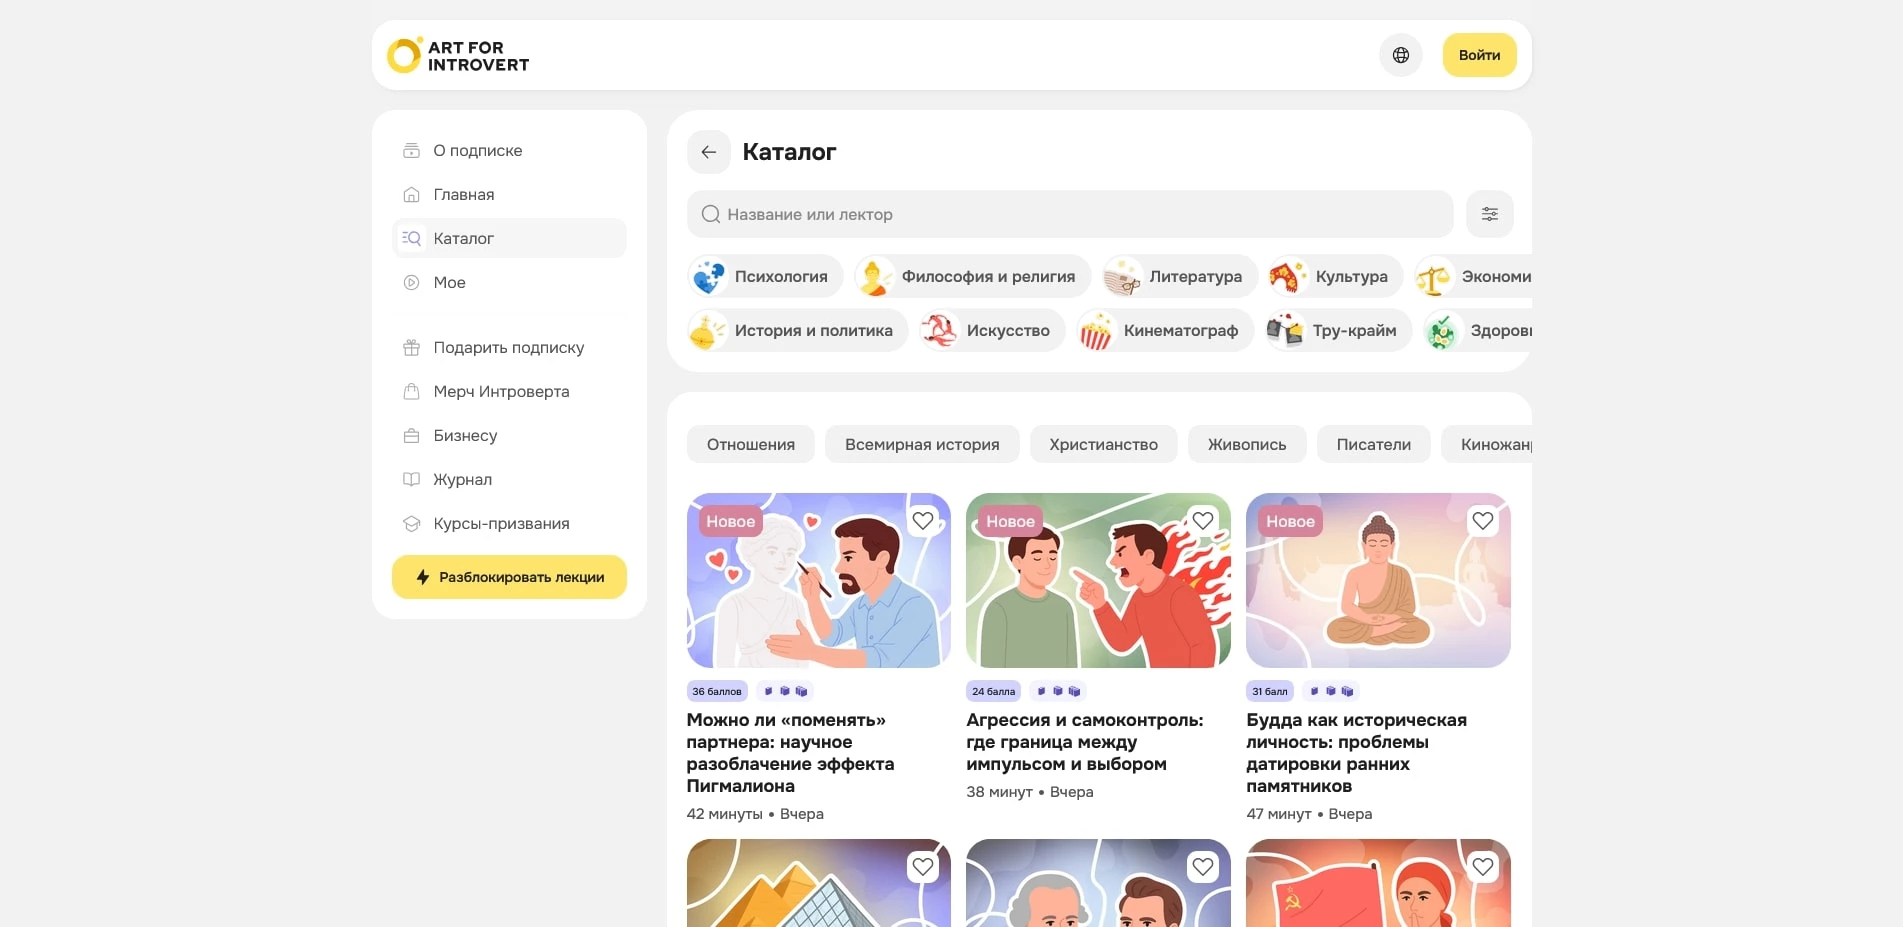The height and width of the screenshot is (927, 1903).
Task: Toggle the heart on Агрессия и самоконтроль
Action: click(1202, 520)
